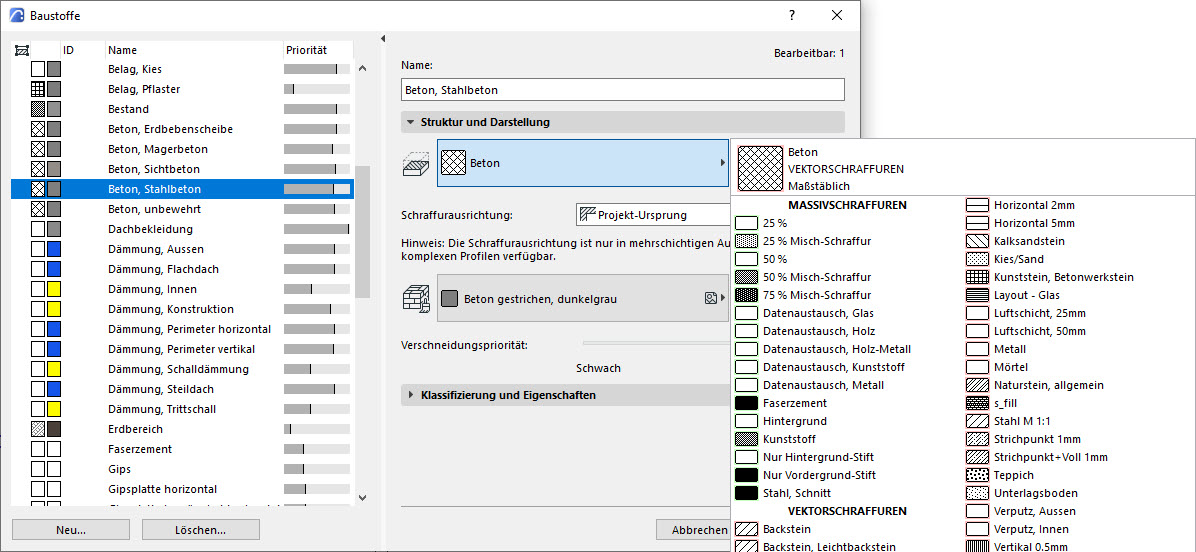Image resolution: width=1196 pixels, height=552 pixels.
Task: Choose Strichpunkt 1mm fill entry
Action: [1036, 439]
